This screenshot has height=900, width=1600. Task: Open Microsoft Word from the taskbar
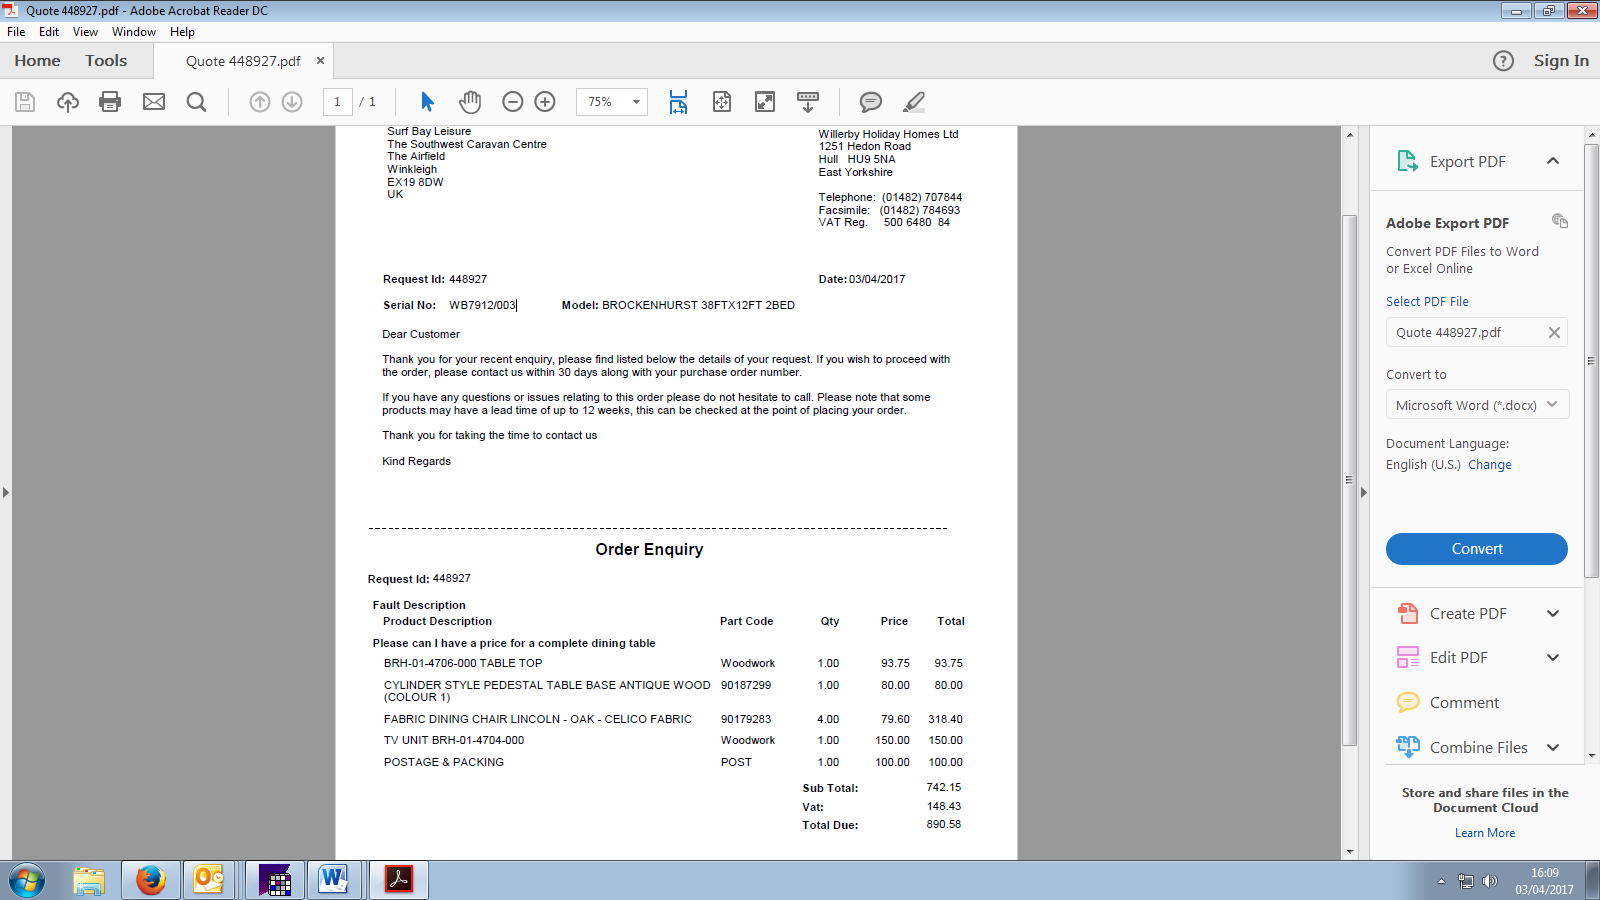coord(334,880)
